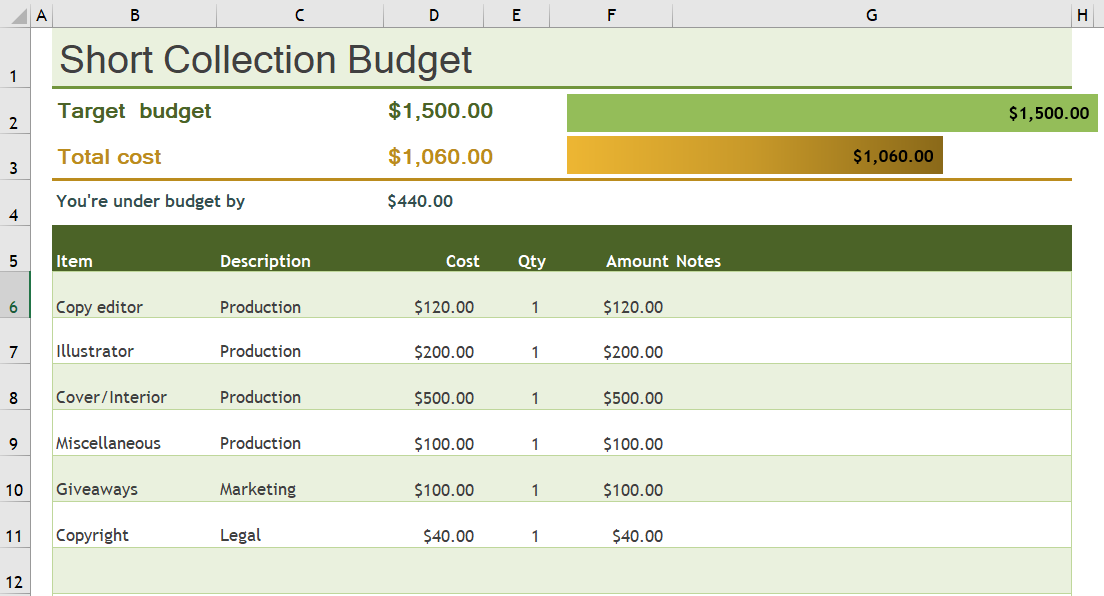Select the Marketing description cell
Screen dimensions: 1104x596
pyautogui.click(x=258, y=489)
